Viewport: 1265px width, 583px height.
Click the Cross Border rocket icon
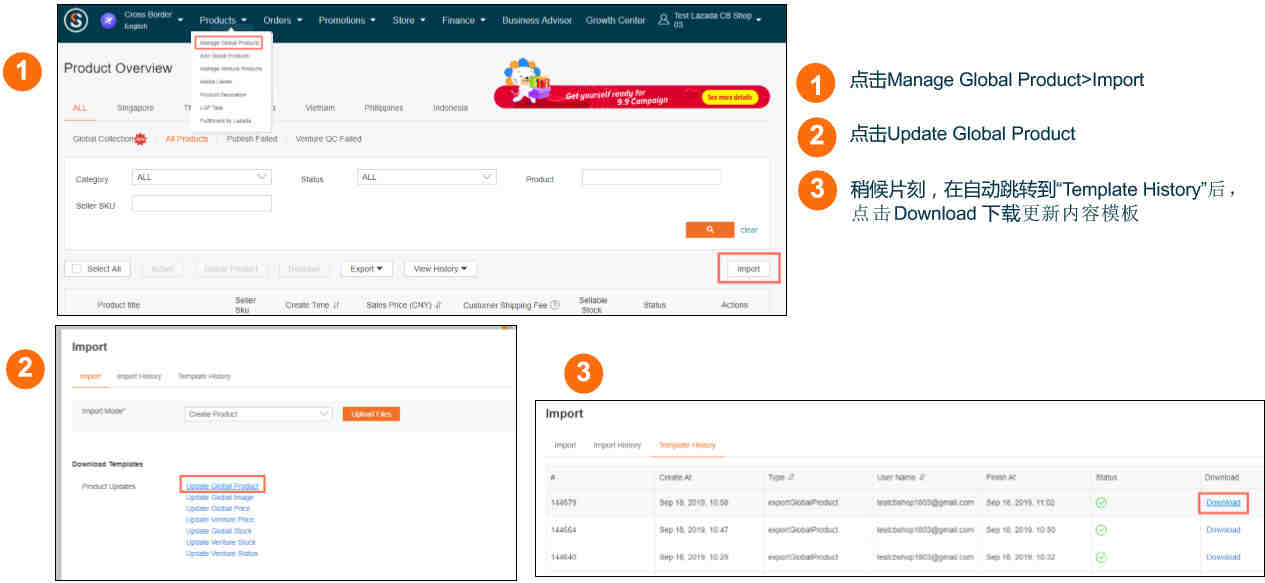coord(108,21)
